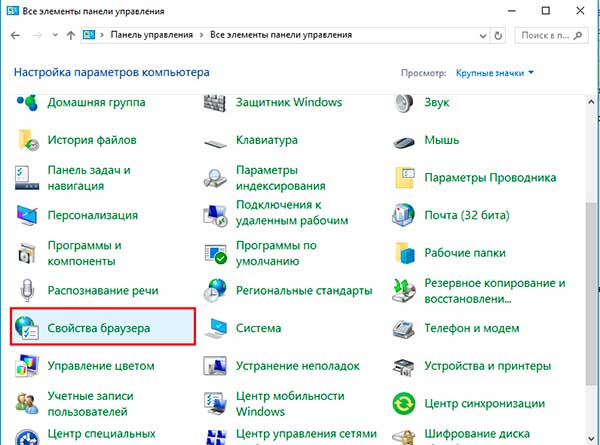
Task: Open the Система link text
Action: (258, 328)
